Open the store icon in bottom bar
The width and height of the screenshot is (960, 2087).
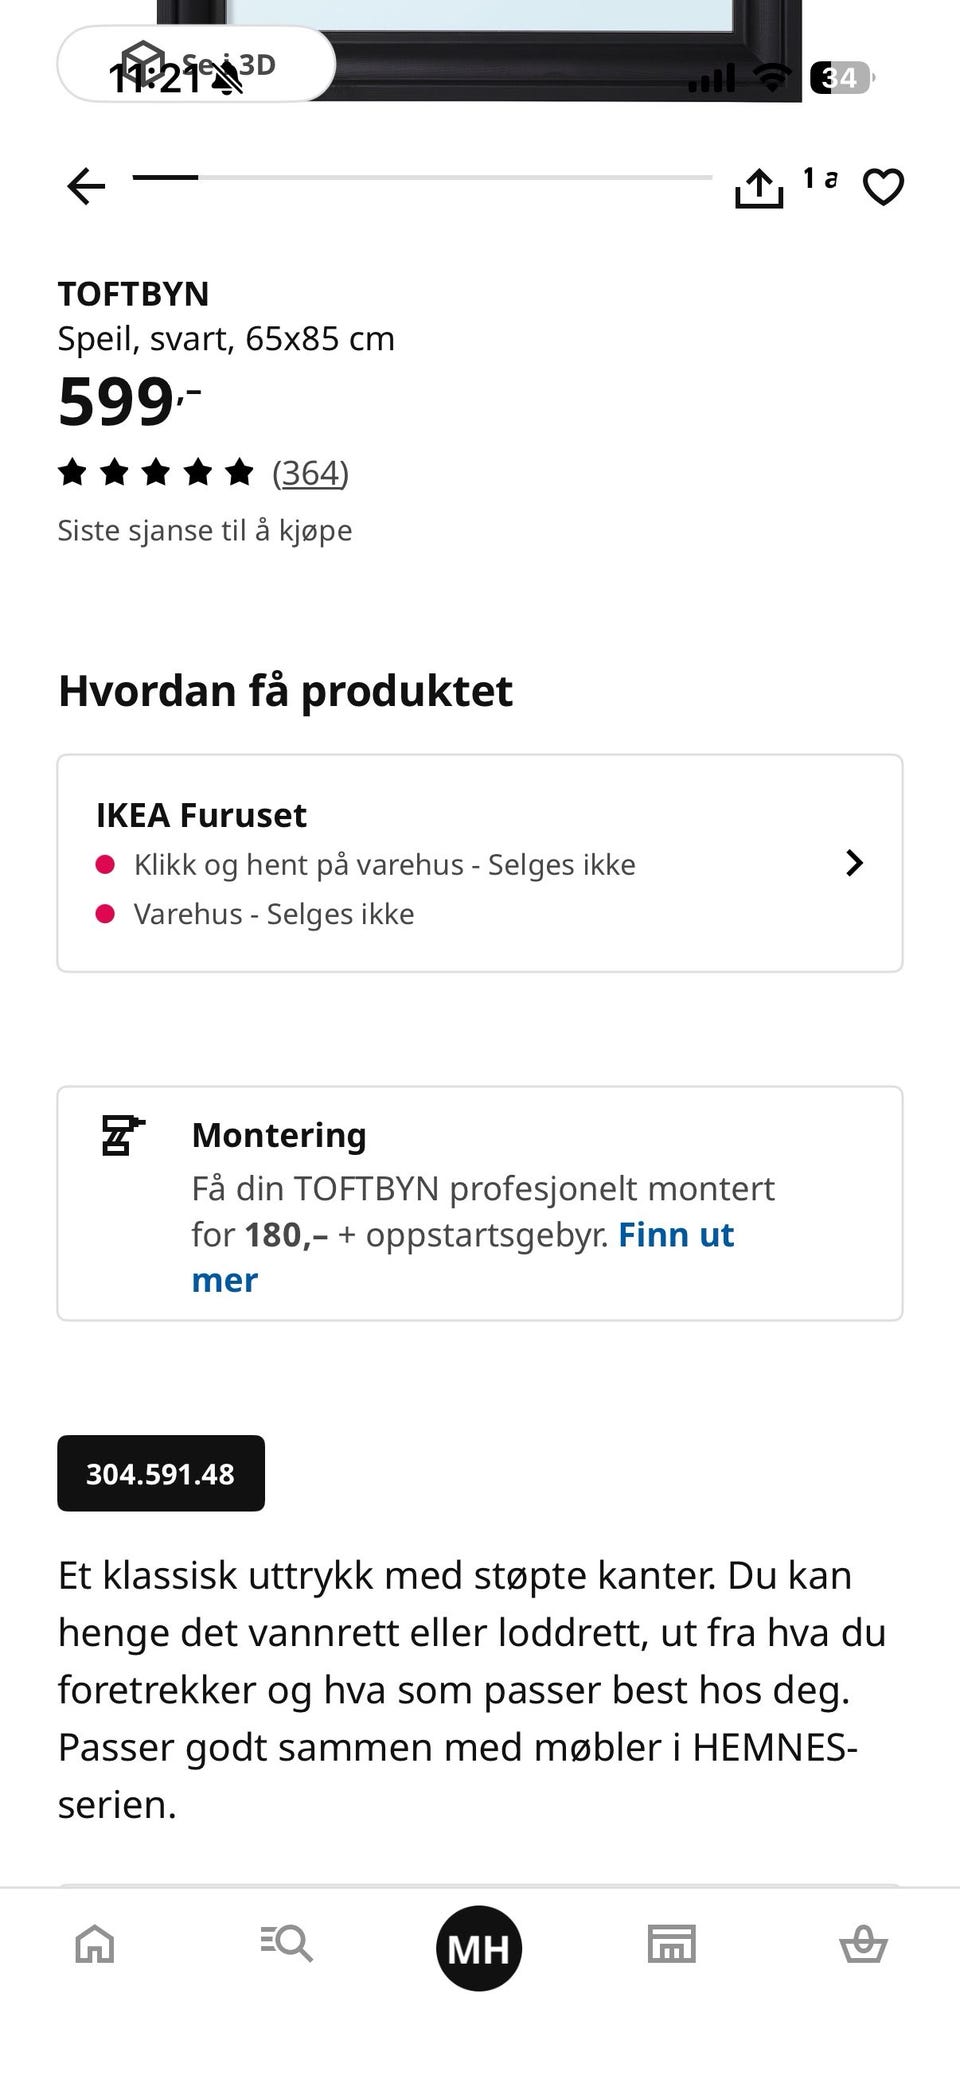coord(671,1944)
